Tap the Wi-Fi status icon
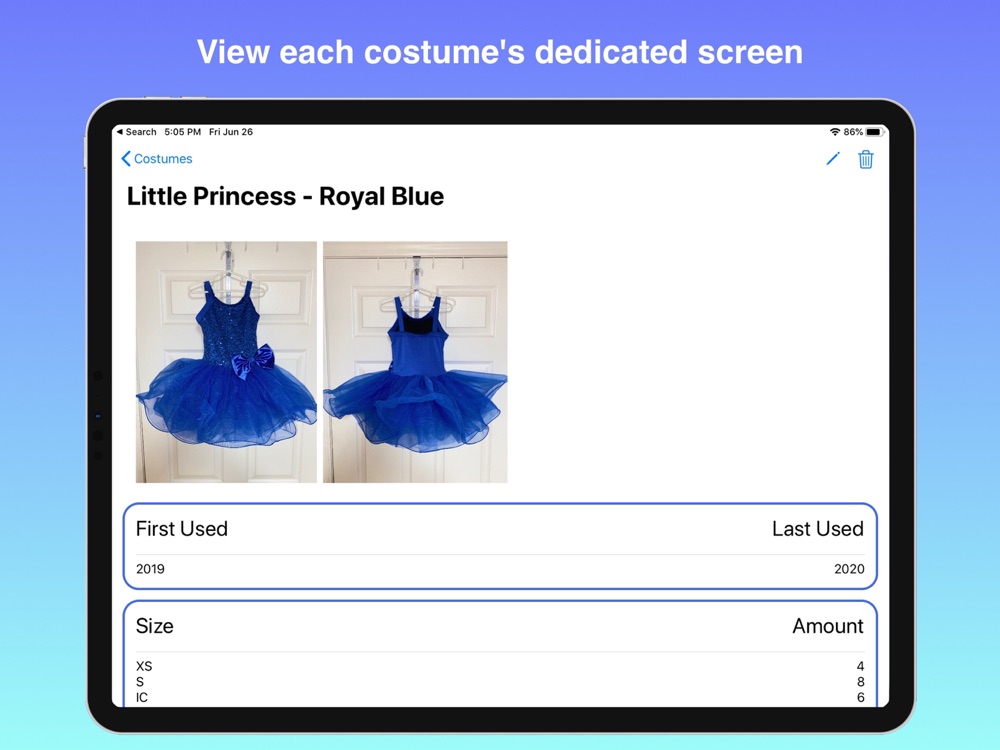The image size is (1000, 750). point(834,132)
